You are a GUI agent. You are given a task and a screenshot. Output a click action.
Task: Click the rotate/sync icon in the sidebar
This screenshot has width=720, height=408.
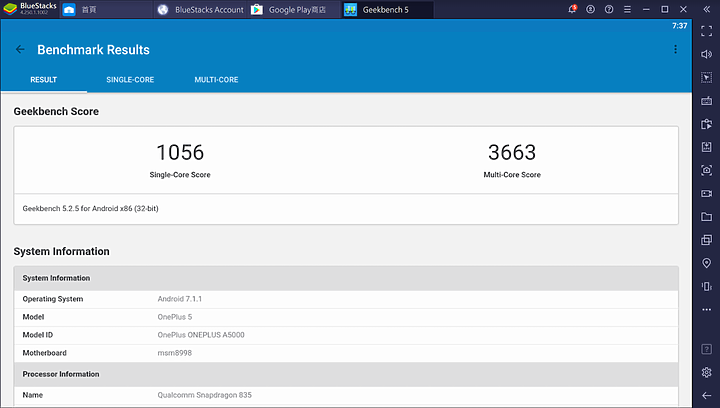click(706, 124)
